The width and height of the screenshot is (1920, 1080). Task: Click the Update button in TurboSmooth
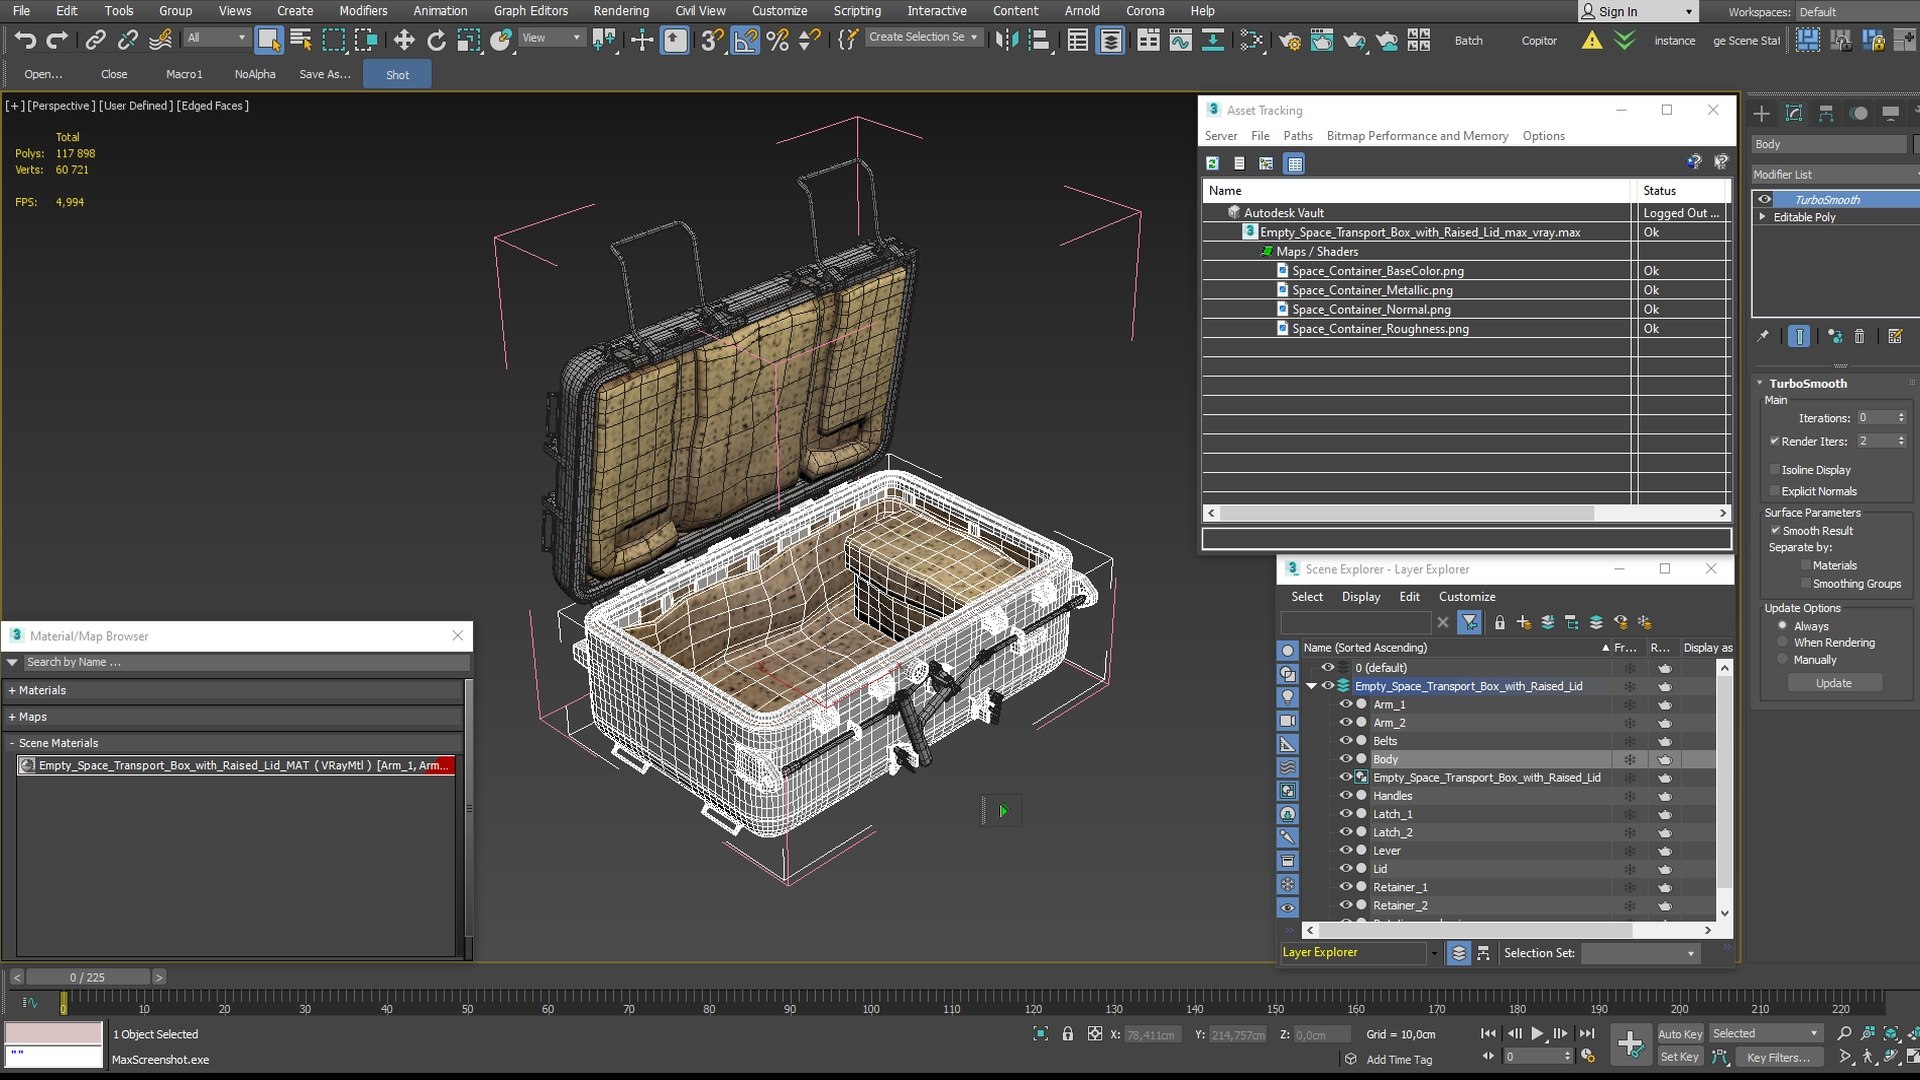1834,683
